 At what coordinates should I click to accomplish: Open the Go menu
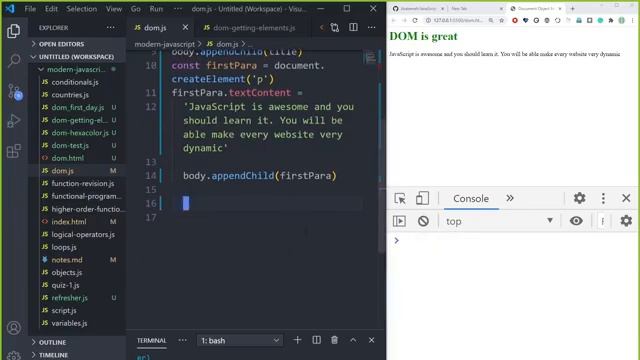(136, 9)
